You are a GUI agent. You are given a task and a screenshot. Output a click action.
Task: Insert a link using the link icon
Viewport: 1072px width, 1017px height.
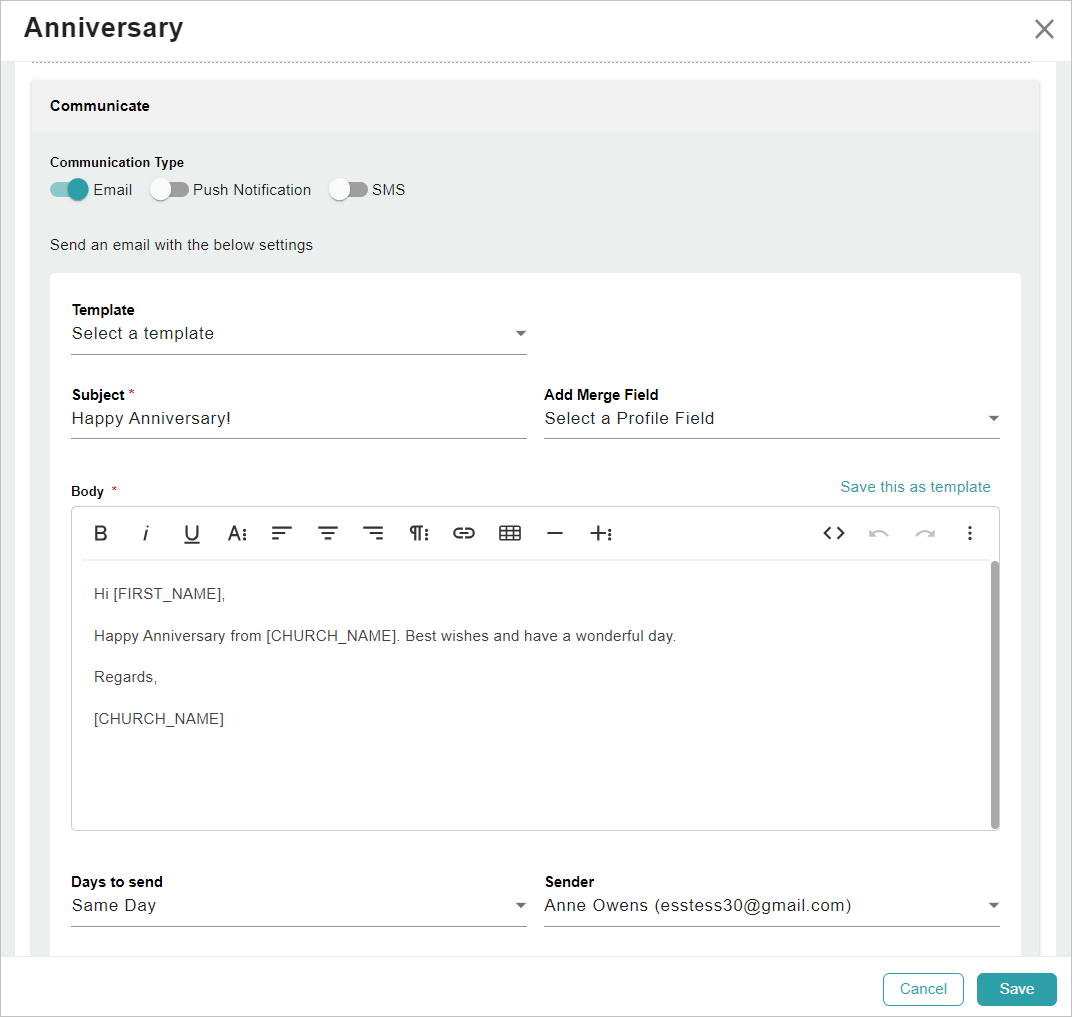point(464,533)
